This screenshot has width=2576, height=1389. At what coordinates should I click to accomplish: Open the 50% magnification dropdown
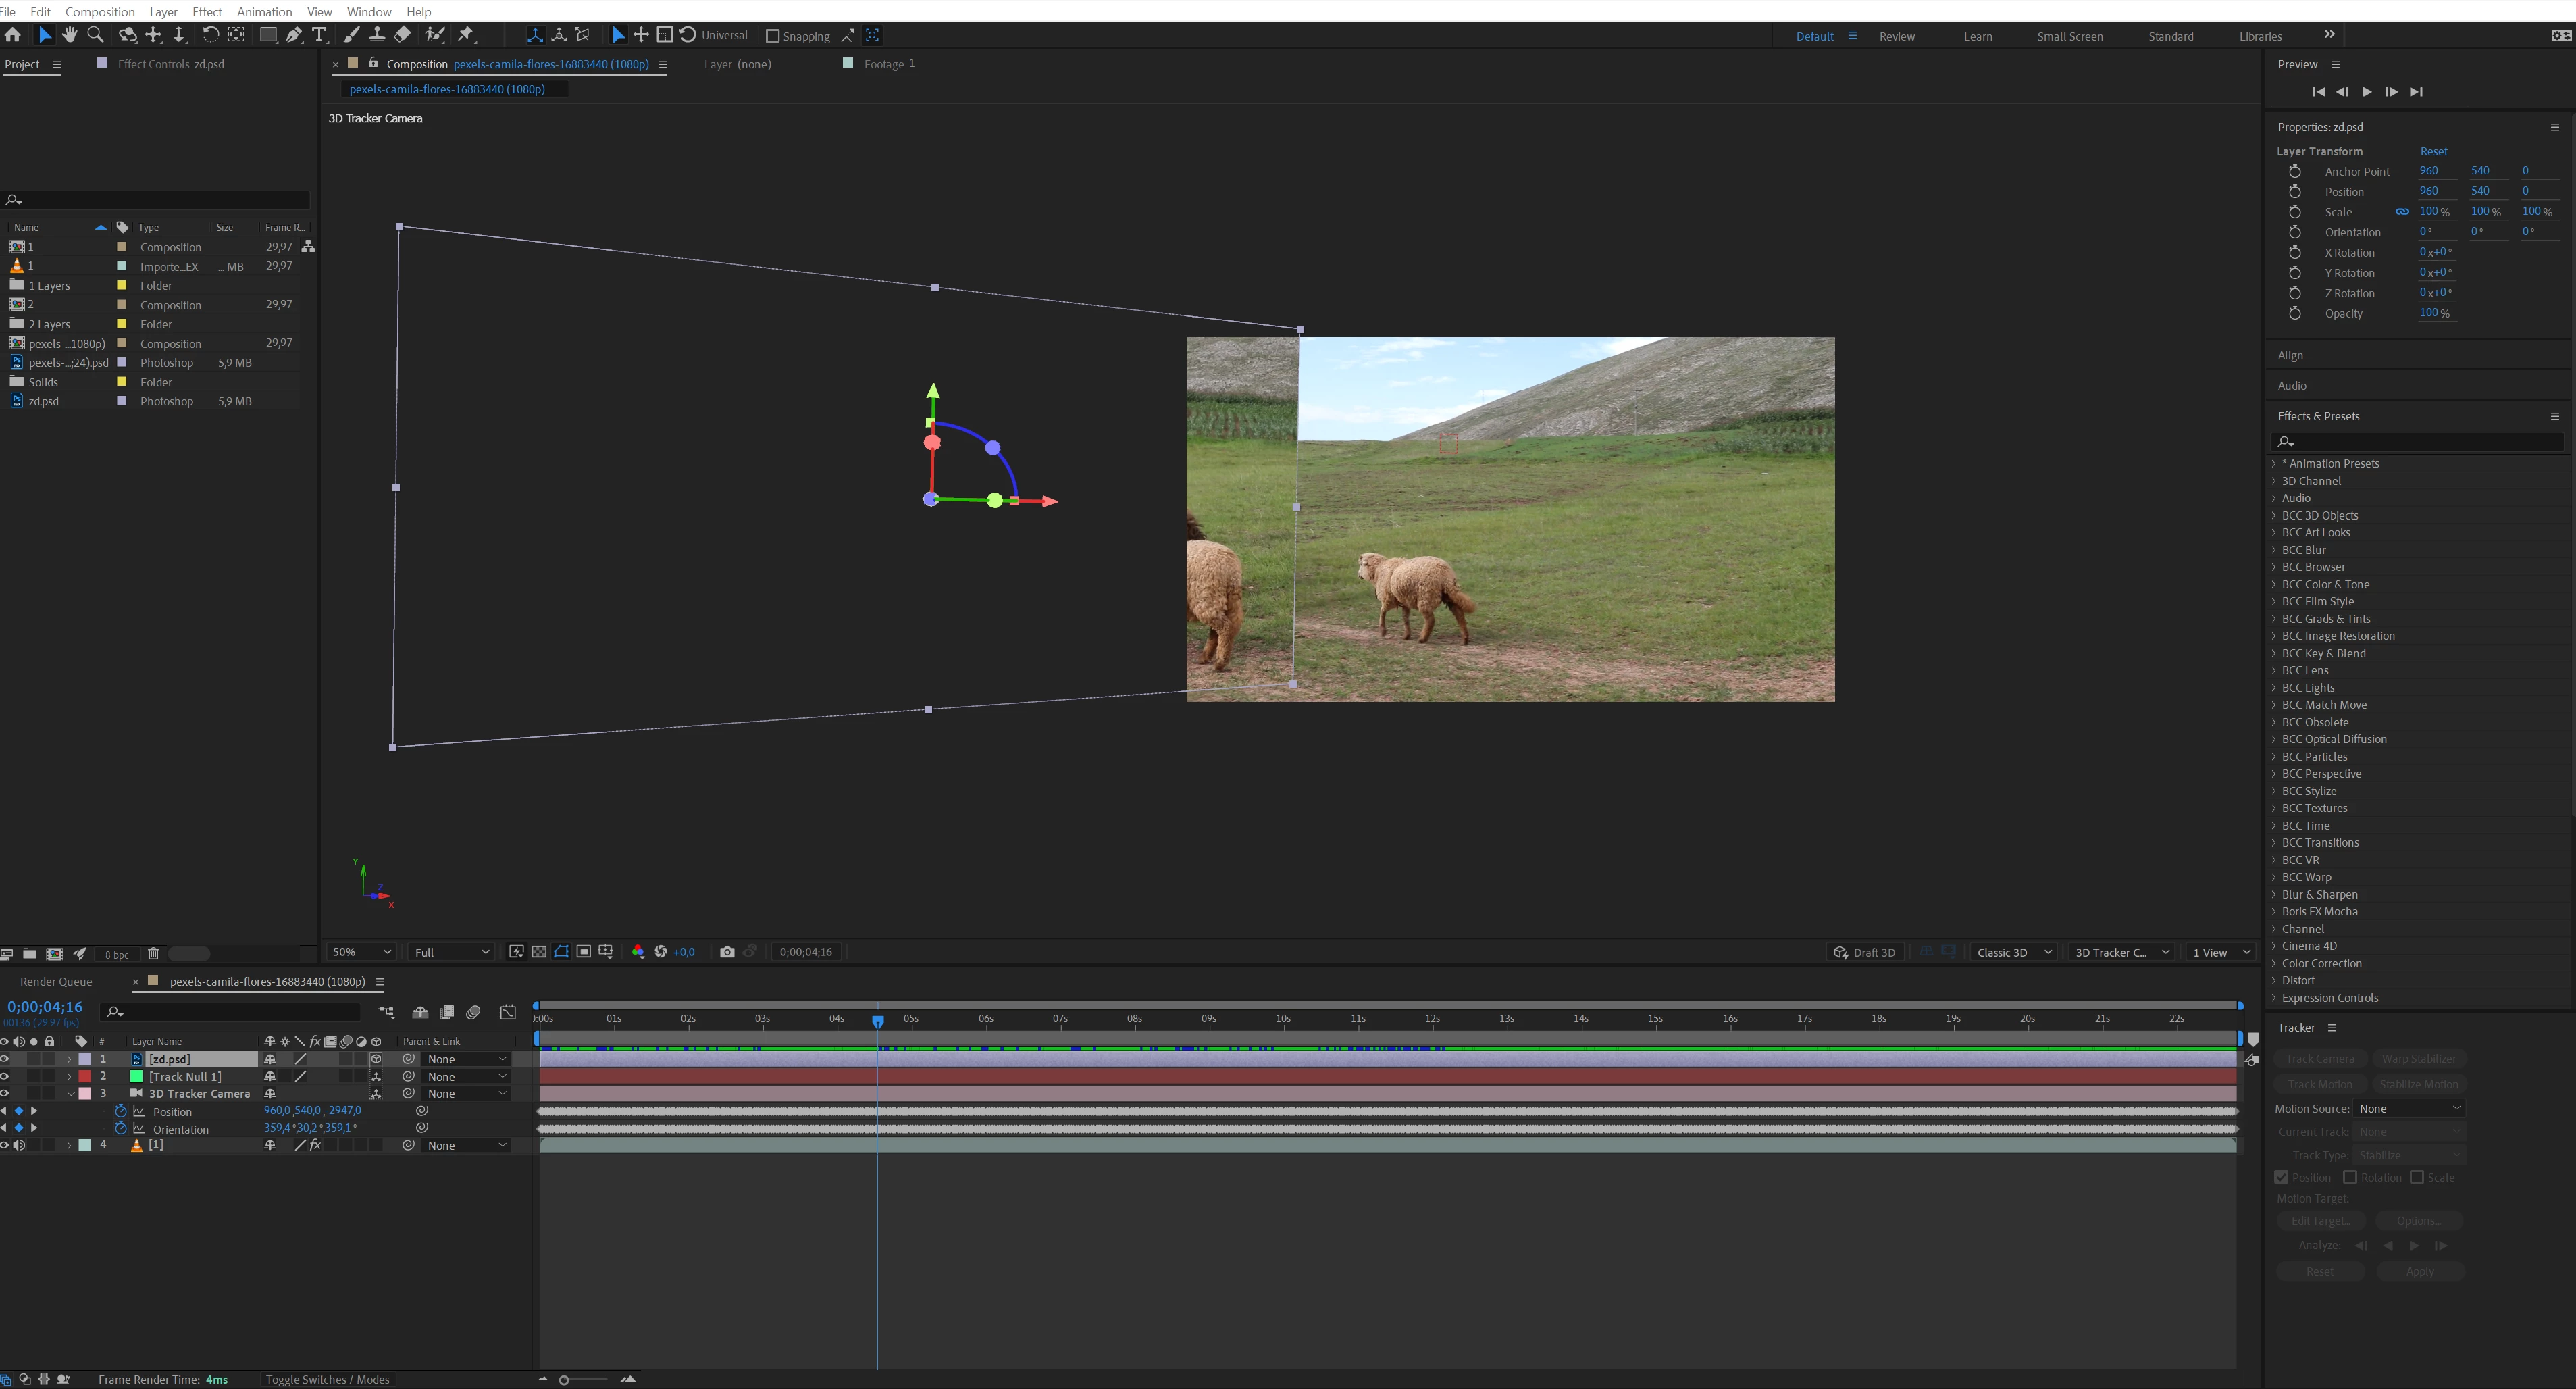click(x=361, y=952)
